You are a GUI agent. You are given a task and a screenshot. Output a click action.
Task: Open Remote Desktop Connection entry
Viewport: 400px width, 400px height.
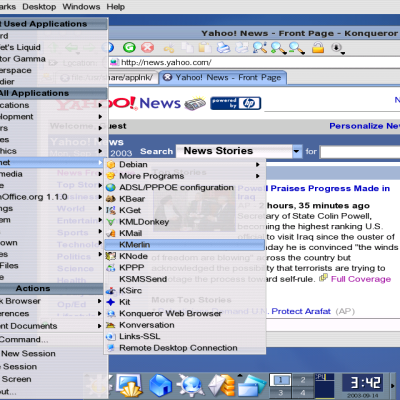coord(185,348)
